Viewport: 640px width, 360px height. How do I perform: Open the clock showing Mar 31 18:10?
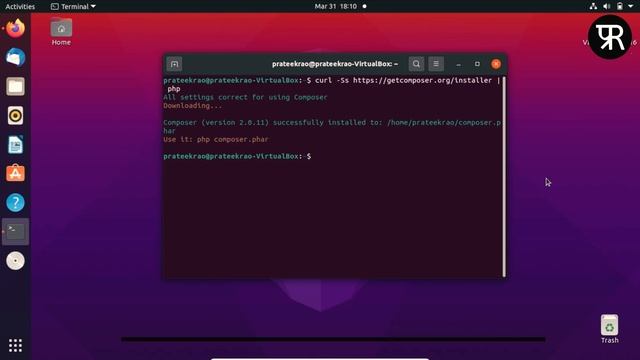click(336, 7)
